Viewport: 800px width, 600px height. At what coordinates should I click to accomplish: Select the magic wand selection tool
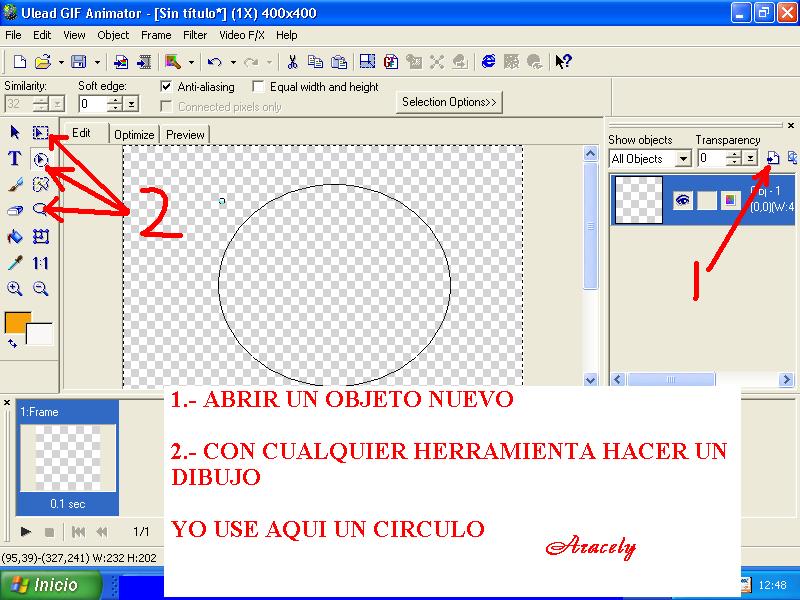[x=40, y=184]
